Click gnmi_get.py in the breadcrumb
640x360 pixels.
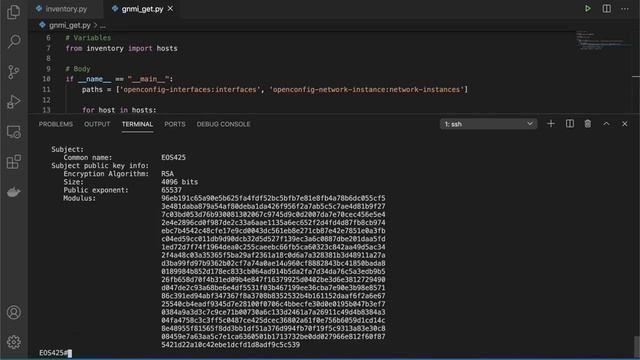[69, 25]
